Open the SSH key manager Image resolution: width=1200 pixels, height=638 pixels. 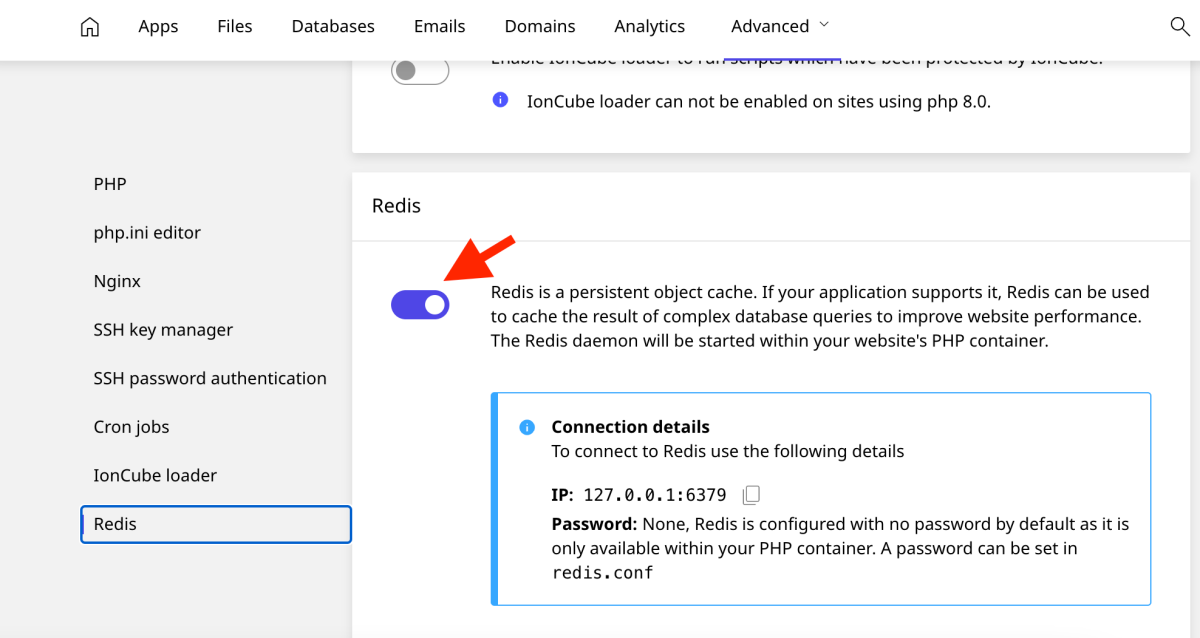tap(163, 329)
